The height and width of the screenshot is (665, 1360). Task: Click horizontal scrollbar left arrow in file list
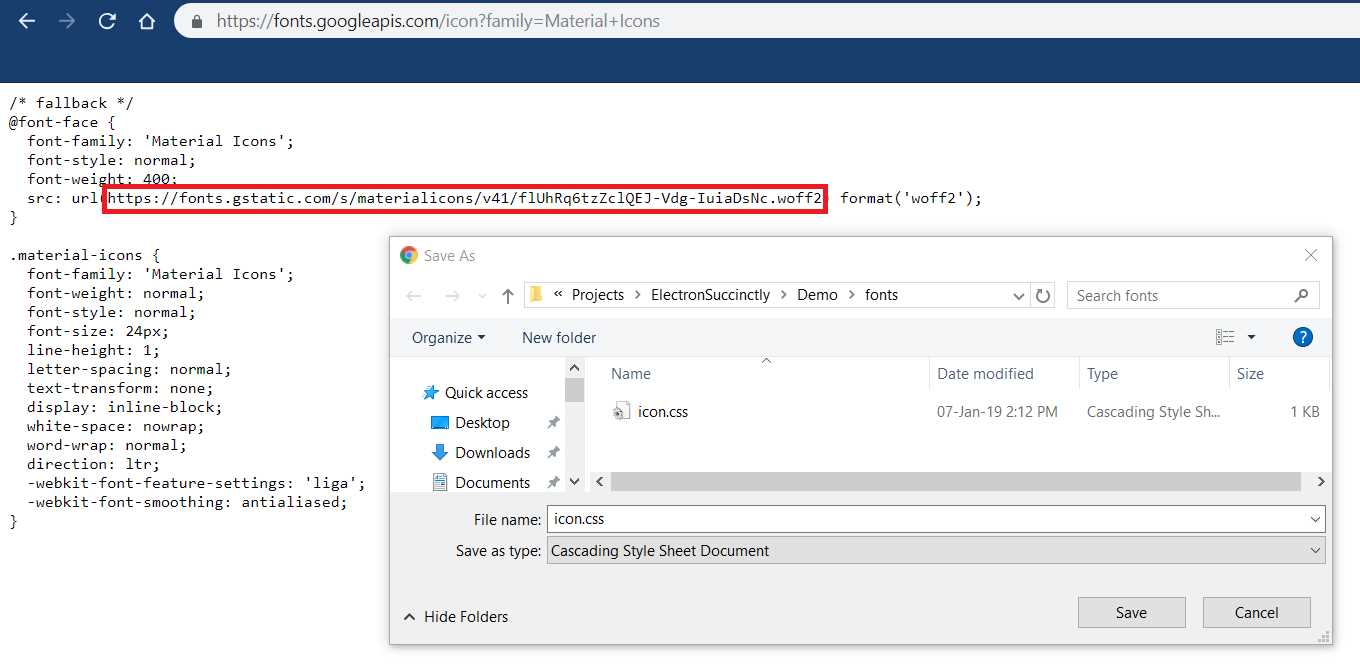600,482
